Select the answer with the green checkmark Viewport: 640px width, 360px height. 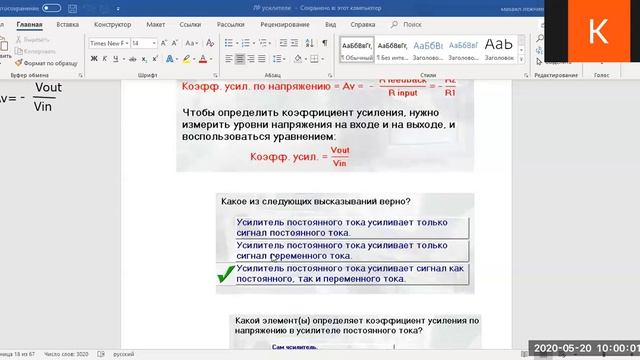[352, 273]
